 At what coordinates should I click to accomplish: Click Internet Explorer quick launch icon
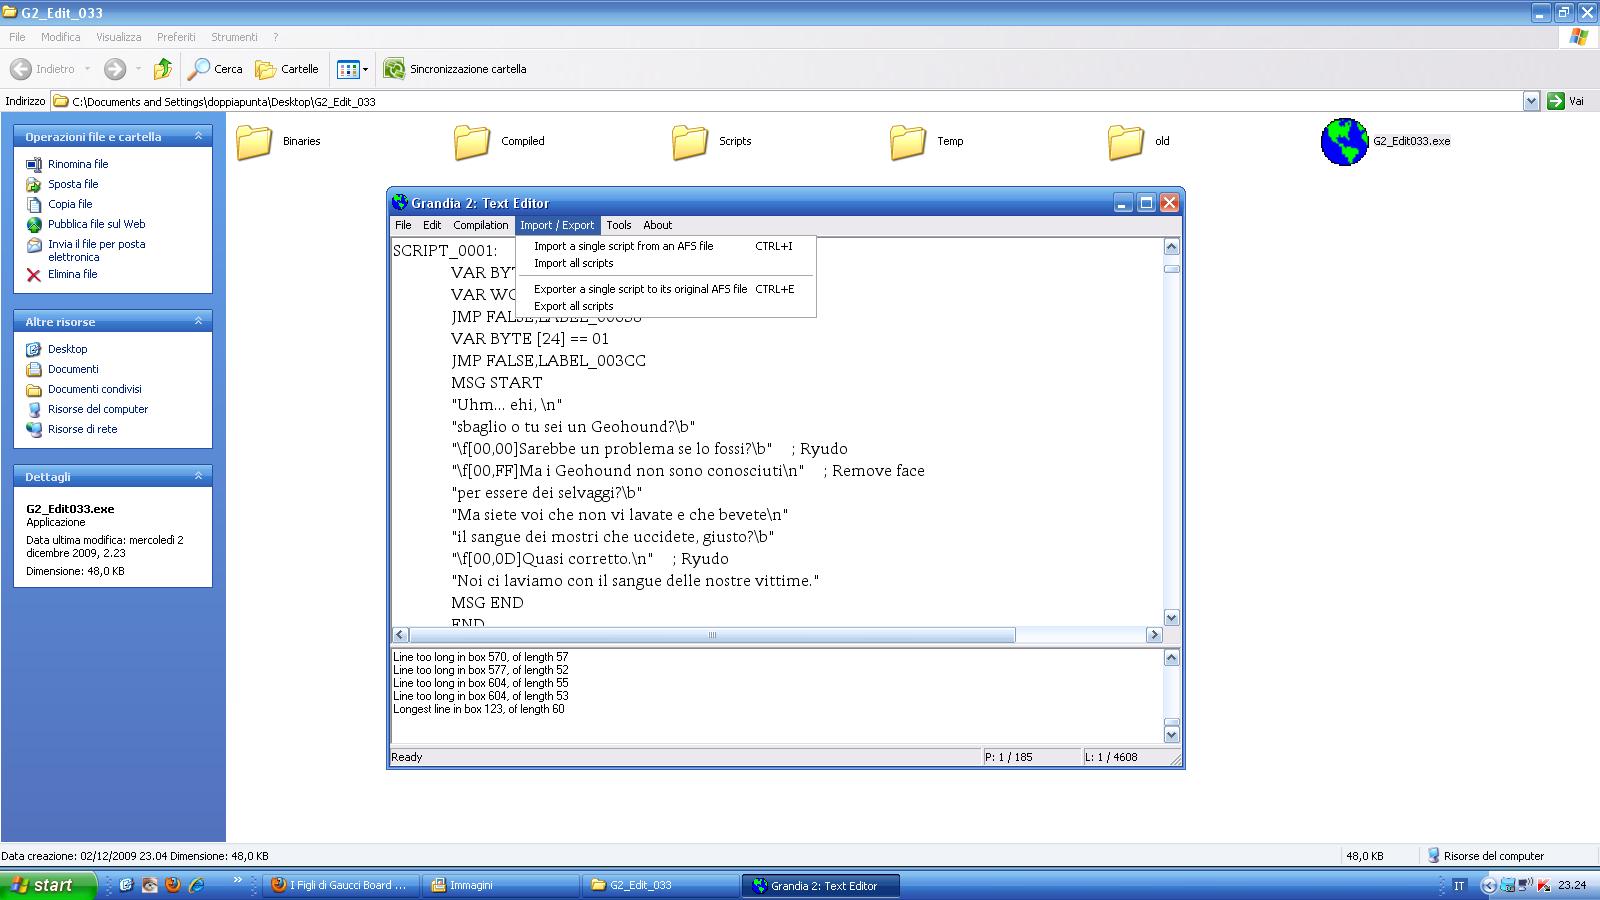[x=197, y=885]
